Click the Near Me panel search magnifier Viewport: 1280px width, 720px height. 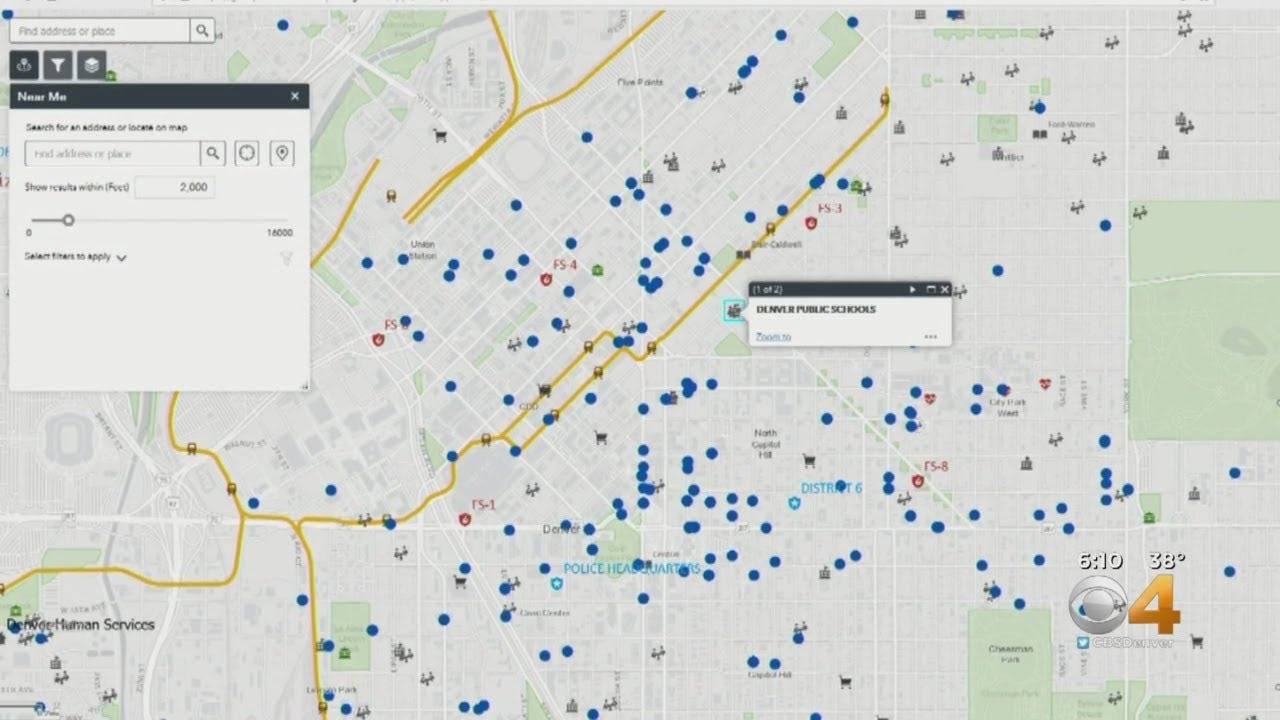coord(212,154)
